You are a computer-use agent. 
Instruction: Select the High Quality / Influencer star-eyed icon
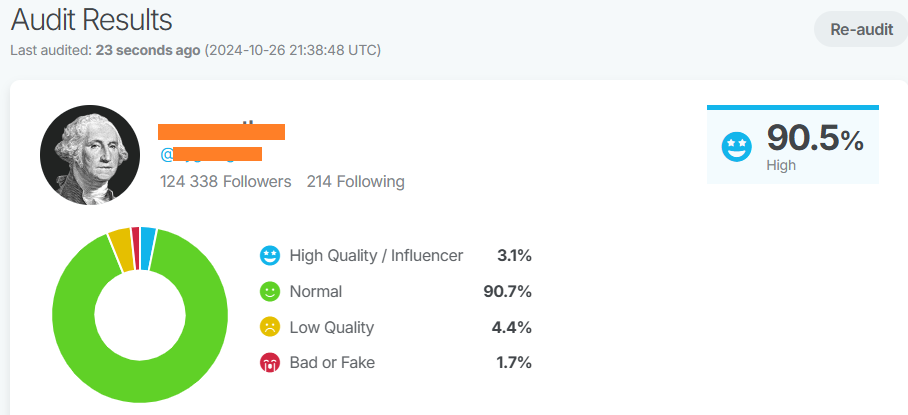(x=270, y=255)
